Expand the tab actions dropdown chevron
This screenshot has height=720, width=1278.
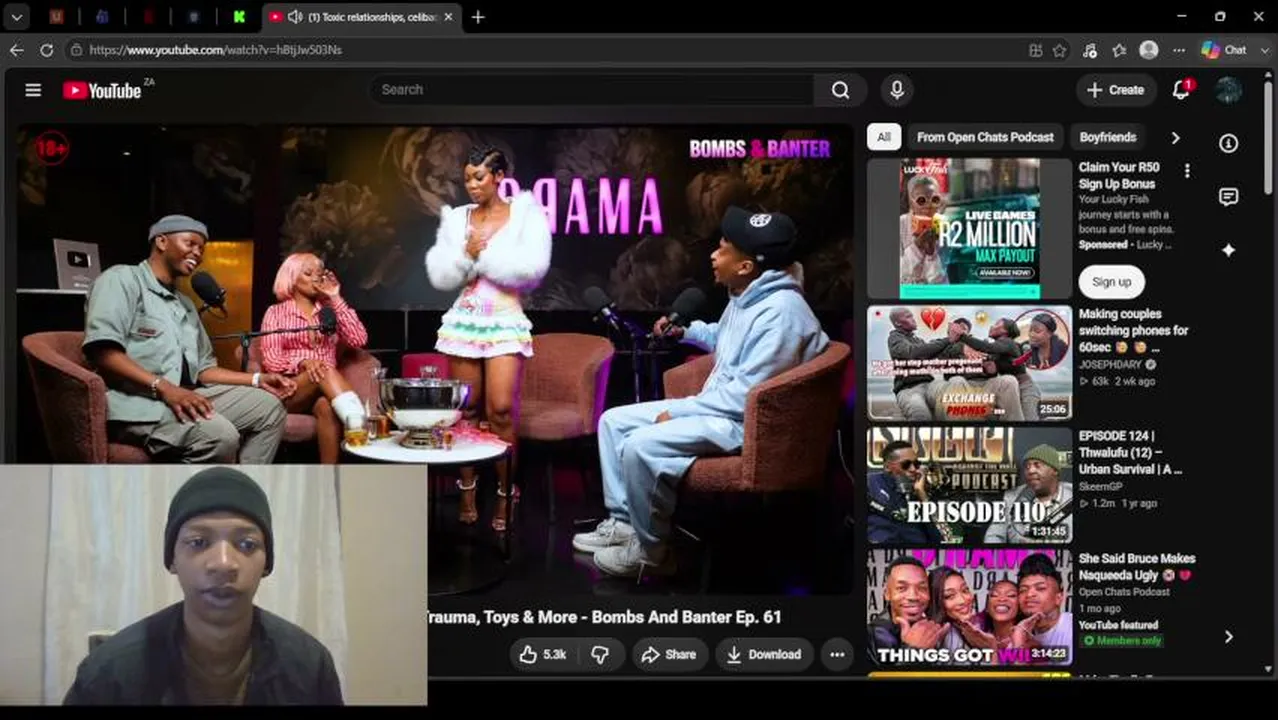[x=17, y=17]
